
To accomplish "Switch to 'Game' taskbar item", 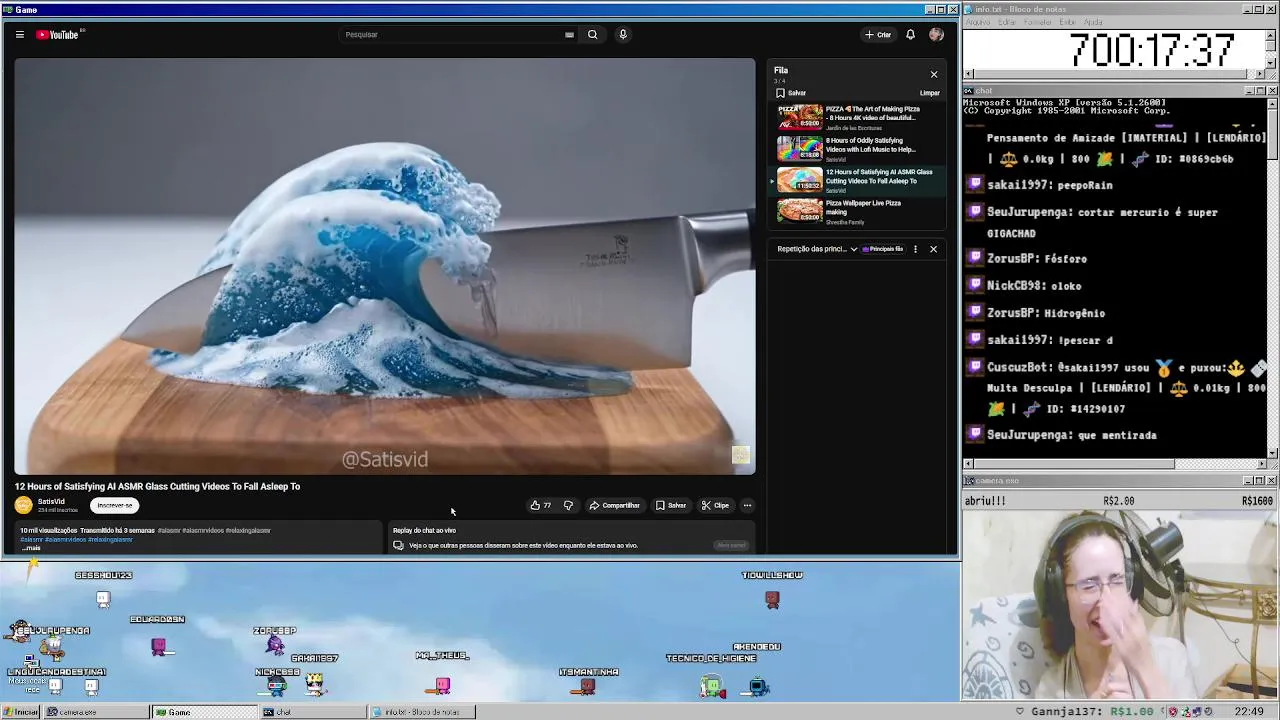I will tap(203, 712).
